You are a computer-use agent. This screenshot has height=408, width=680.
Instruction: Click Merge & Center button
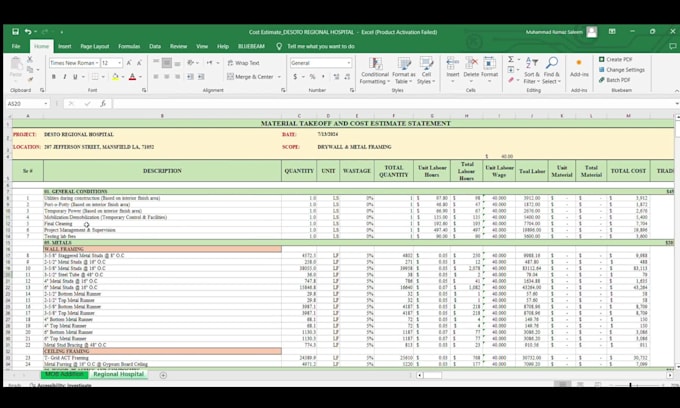[x=250, y=77]
